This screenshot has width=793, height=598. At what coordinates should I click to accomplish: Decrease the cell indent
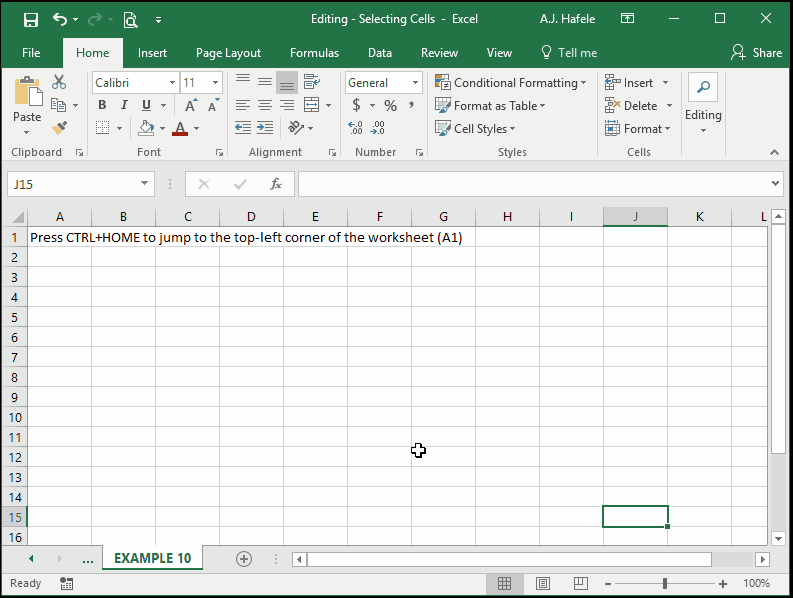[x=243, y=127]
